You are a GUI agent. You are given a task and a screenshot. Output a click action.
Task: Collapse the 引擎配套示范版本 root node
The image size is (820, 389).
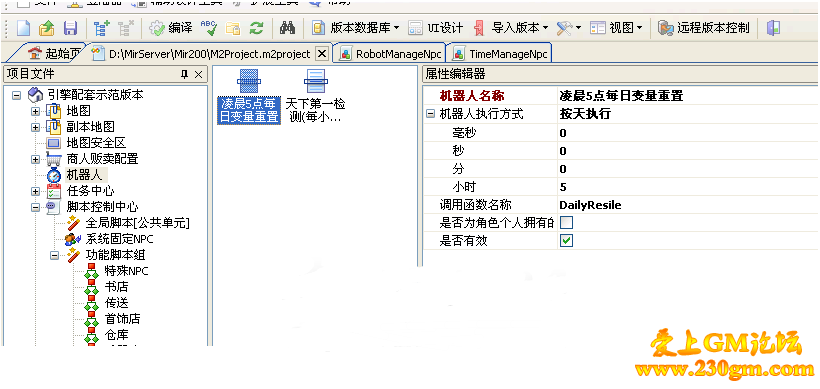click(x=17, y=96)
